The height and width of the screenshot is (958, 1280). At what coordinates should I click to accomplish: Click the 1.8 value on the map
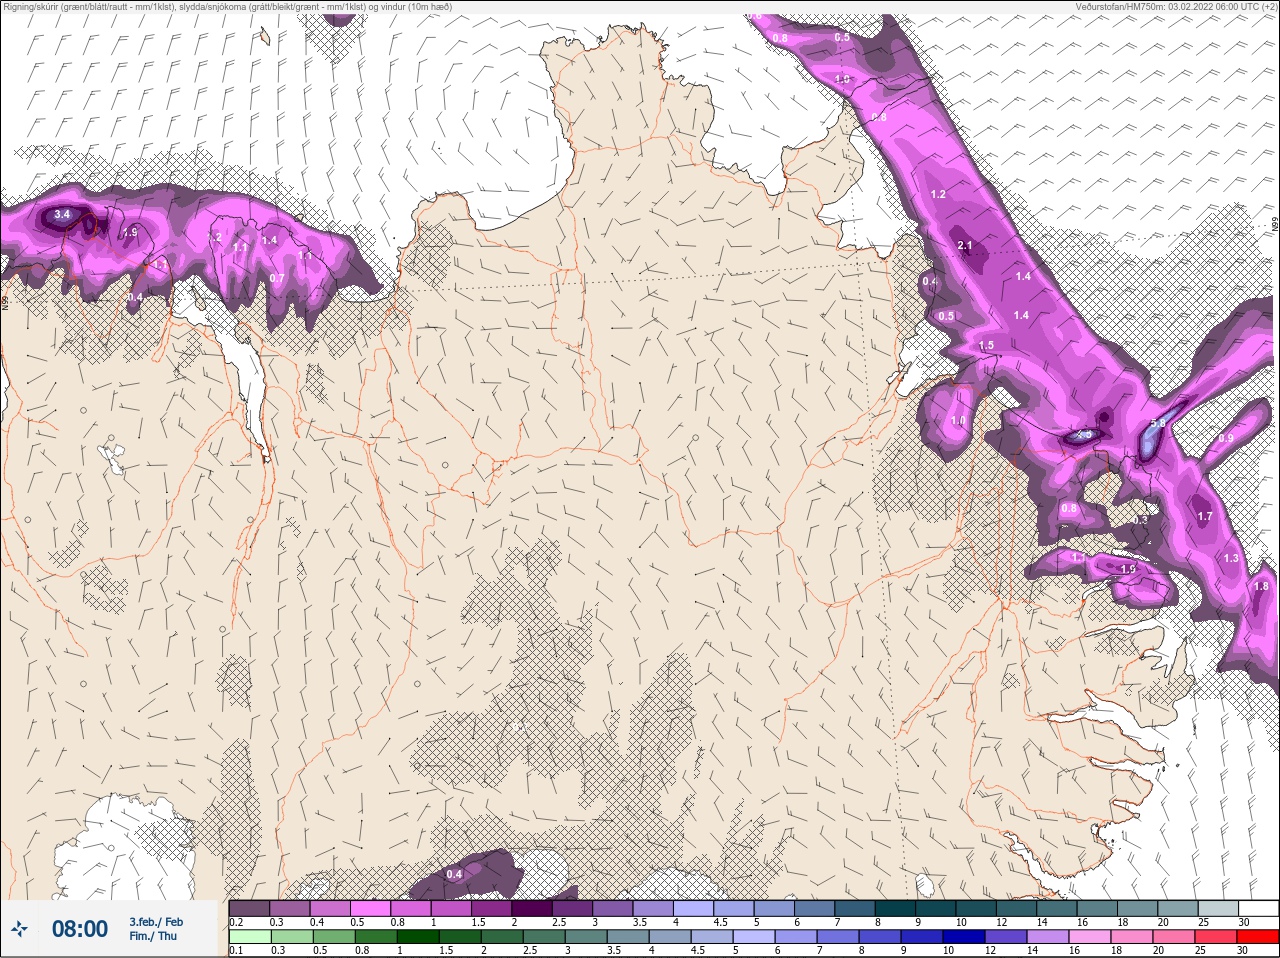pyautogui.click(x=1261, y=587)
